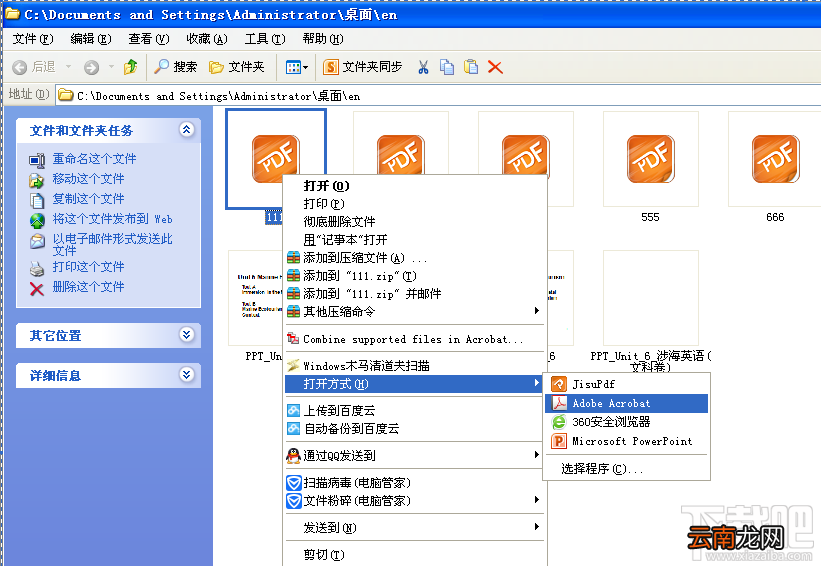Click the copy icon in toolbar

[447, 67]
